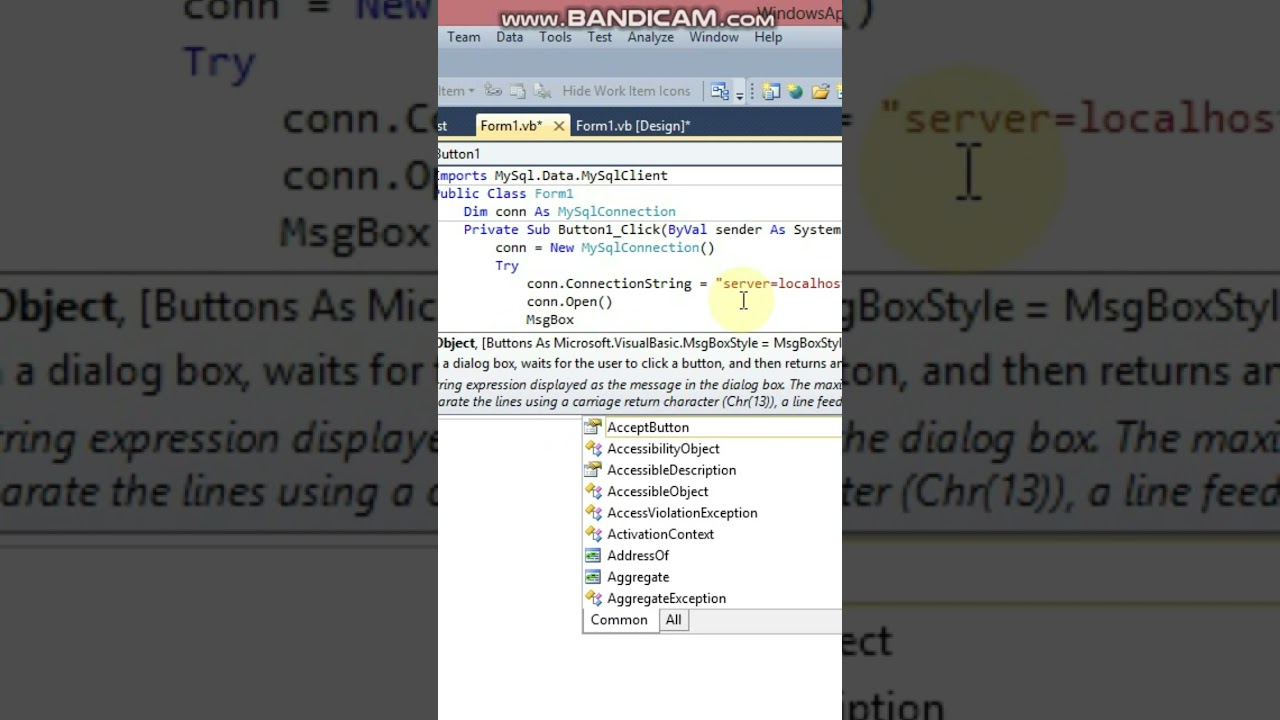Switch to the Form1.vb* code tab
This screenshot has width=1280, height=720.
click(x=510, y=125)
